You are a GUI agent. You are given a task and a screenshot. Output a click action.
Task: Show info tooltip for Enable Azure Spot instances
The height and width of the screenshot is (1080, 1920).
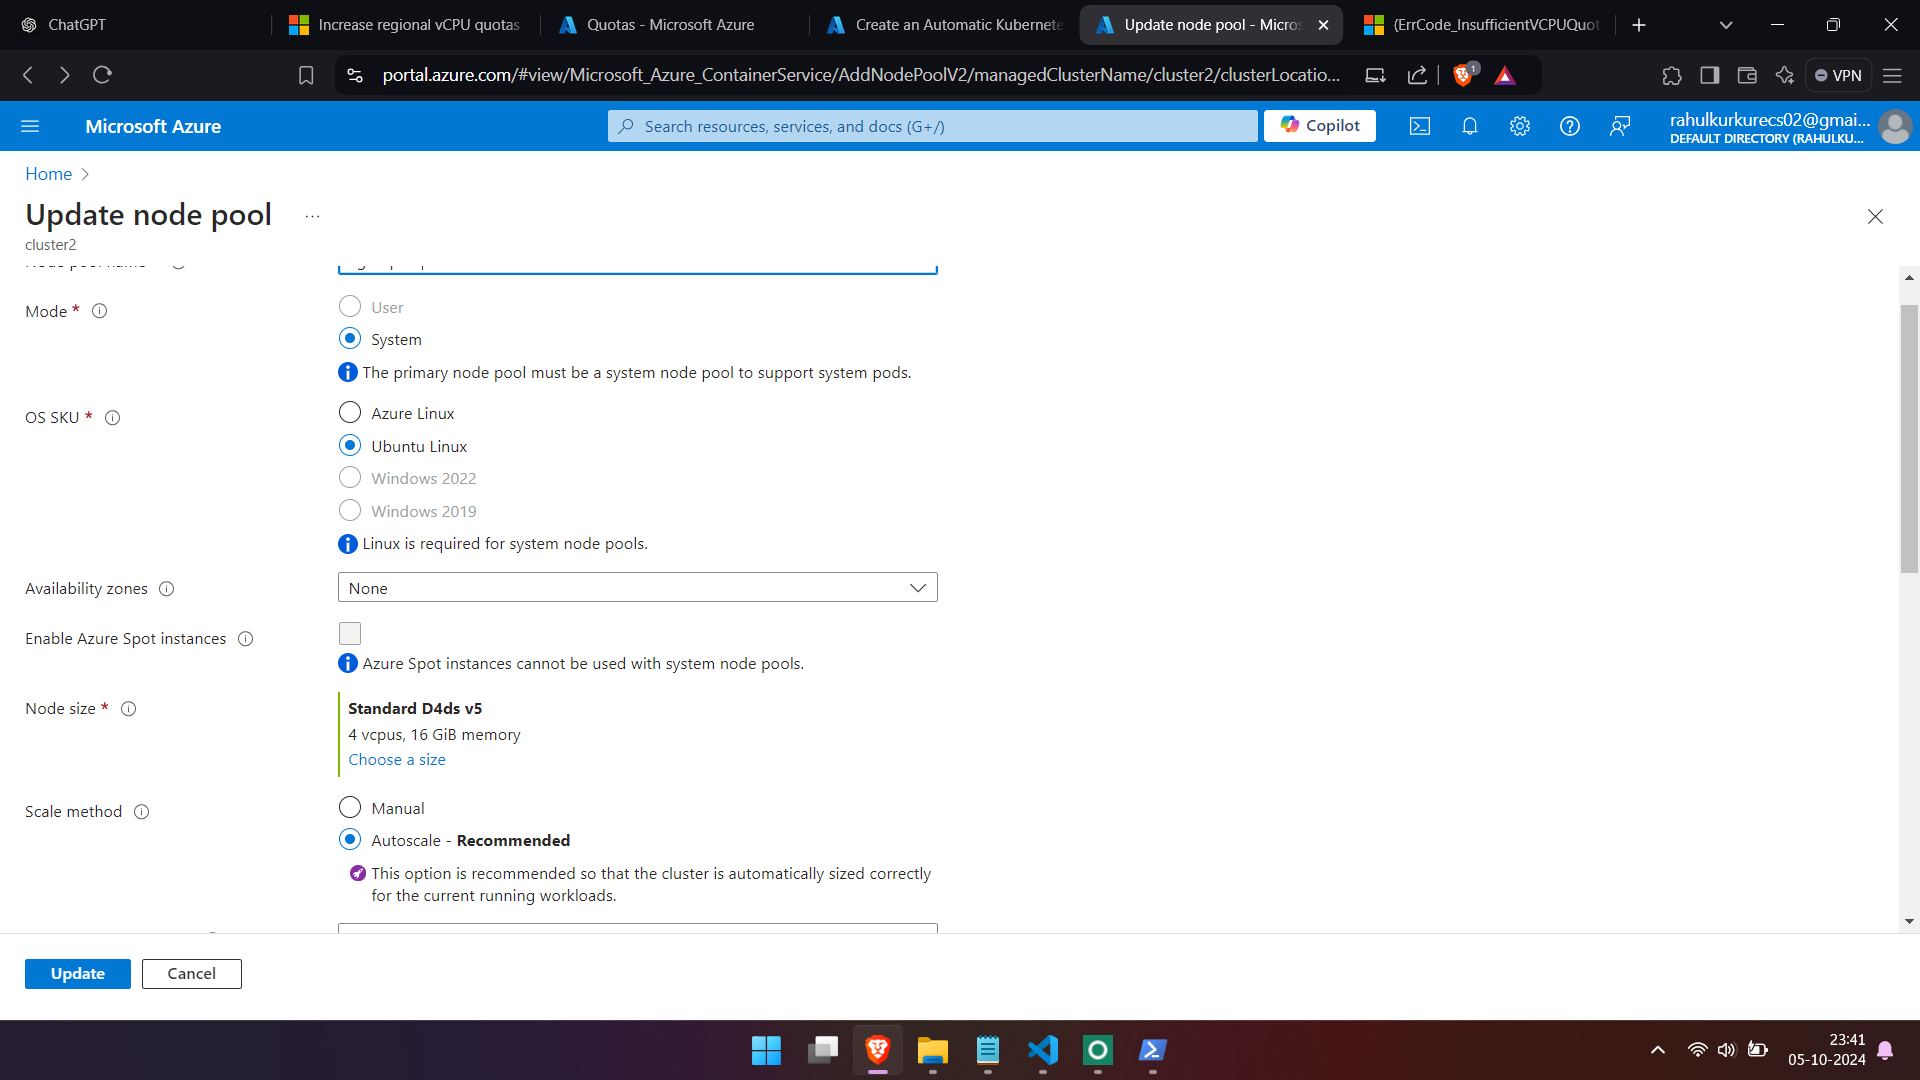pyautogui.click(x=246, y=639)
